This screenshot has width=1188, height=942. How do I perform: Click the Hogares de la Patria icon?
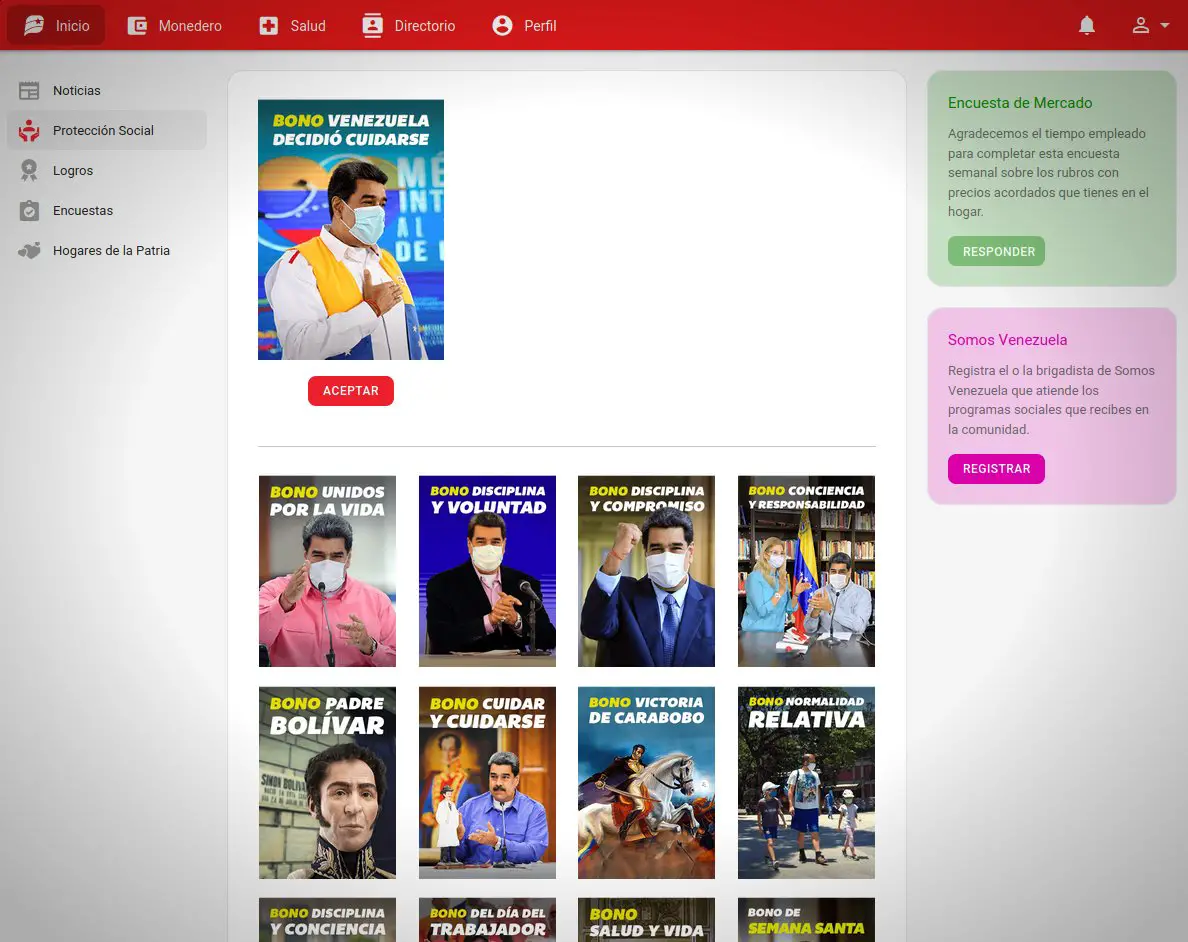pos(29,251)
